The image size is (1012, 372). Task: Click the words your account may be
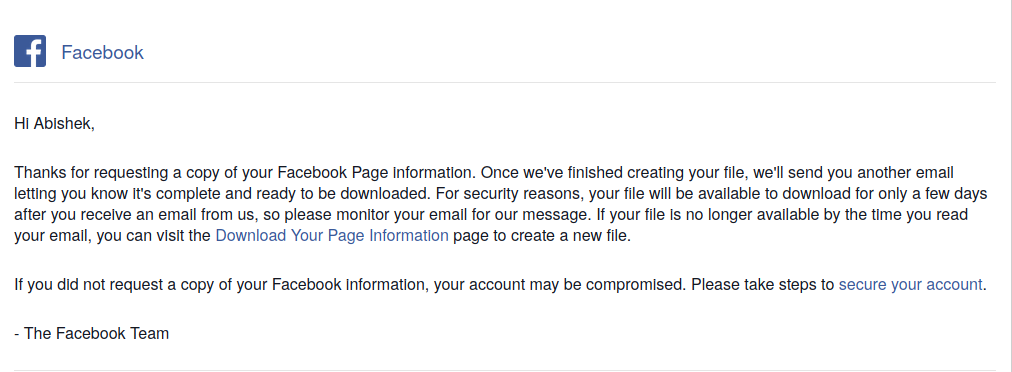(503, 284)
